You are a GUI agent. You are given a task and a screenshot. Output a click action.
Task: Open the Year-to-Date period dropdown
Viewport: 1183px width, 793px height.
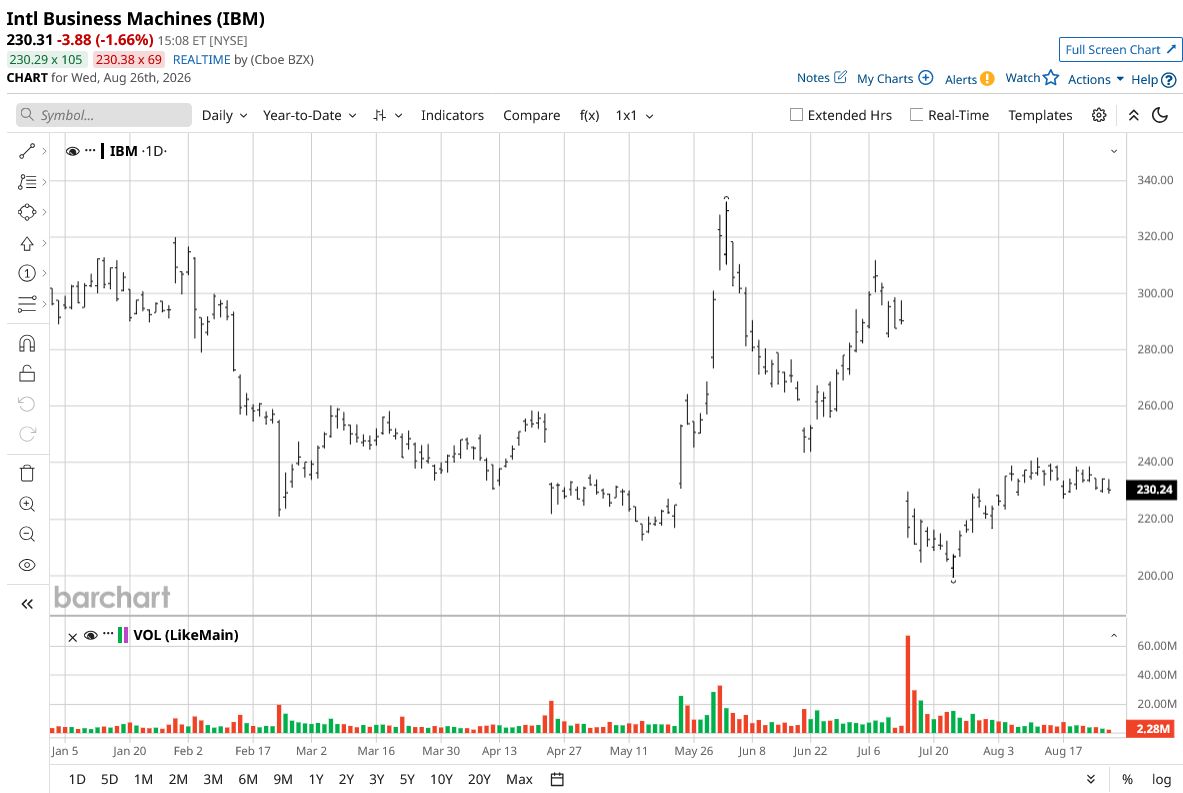tap(309, 115)
